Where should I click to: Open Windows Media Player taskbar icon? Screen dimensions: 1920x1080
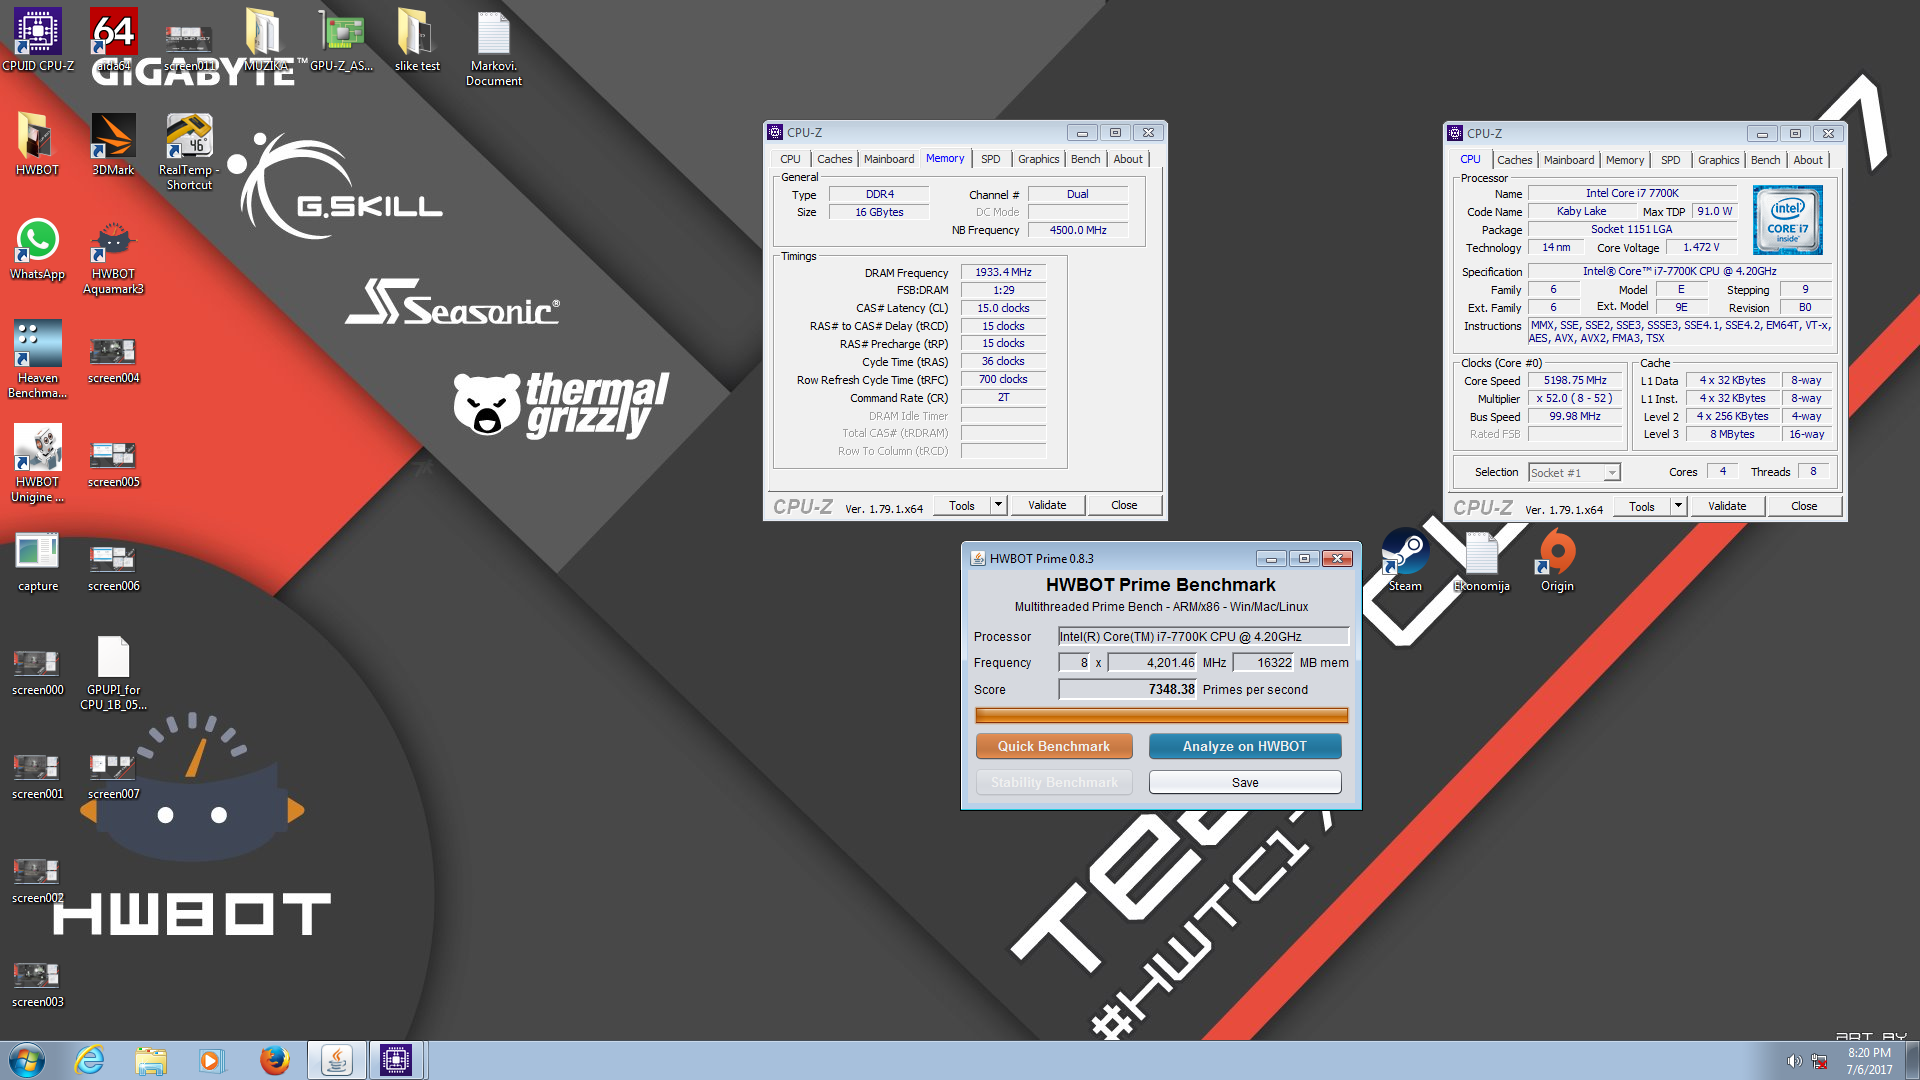211,1060
